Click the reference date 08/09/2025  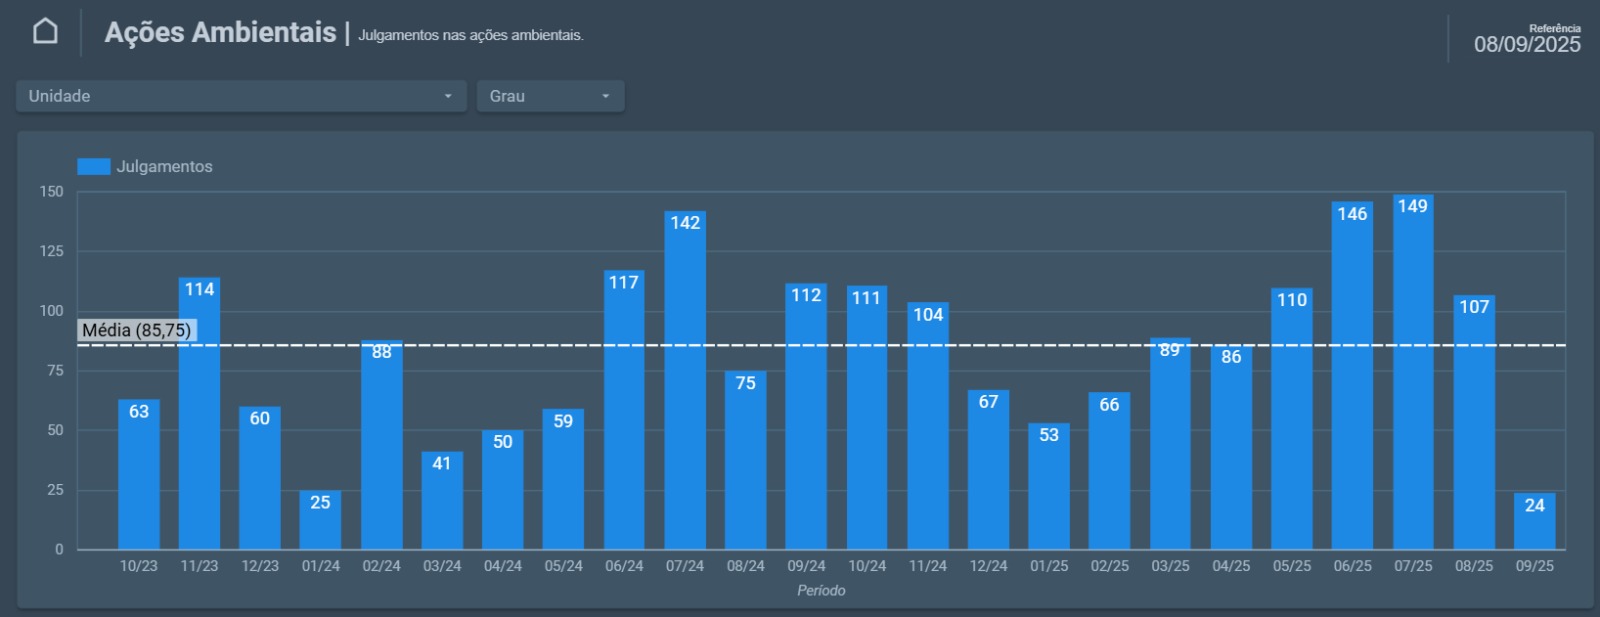1526,45
